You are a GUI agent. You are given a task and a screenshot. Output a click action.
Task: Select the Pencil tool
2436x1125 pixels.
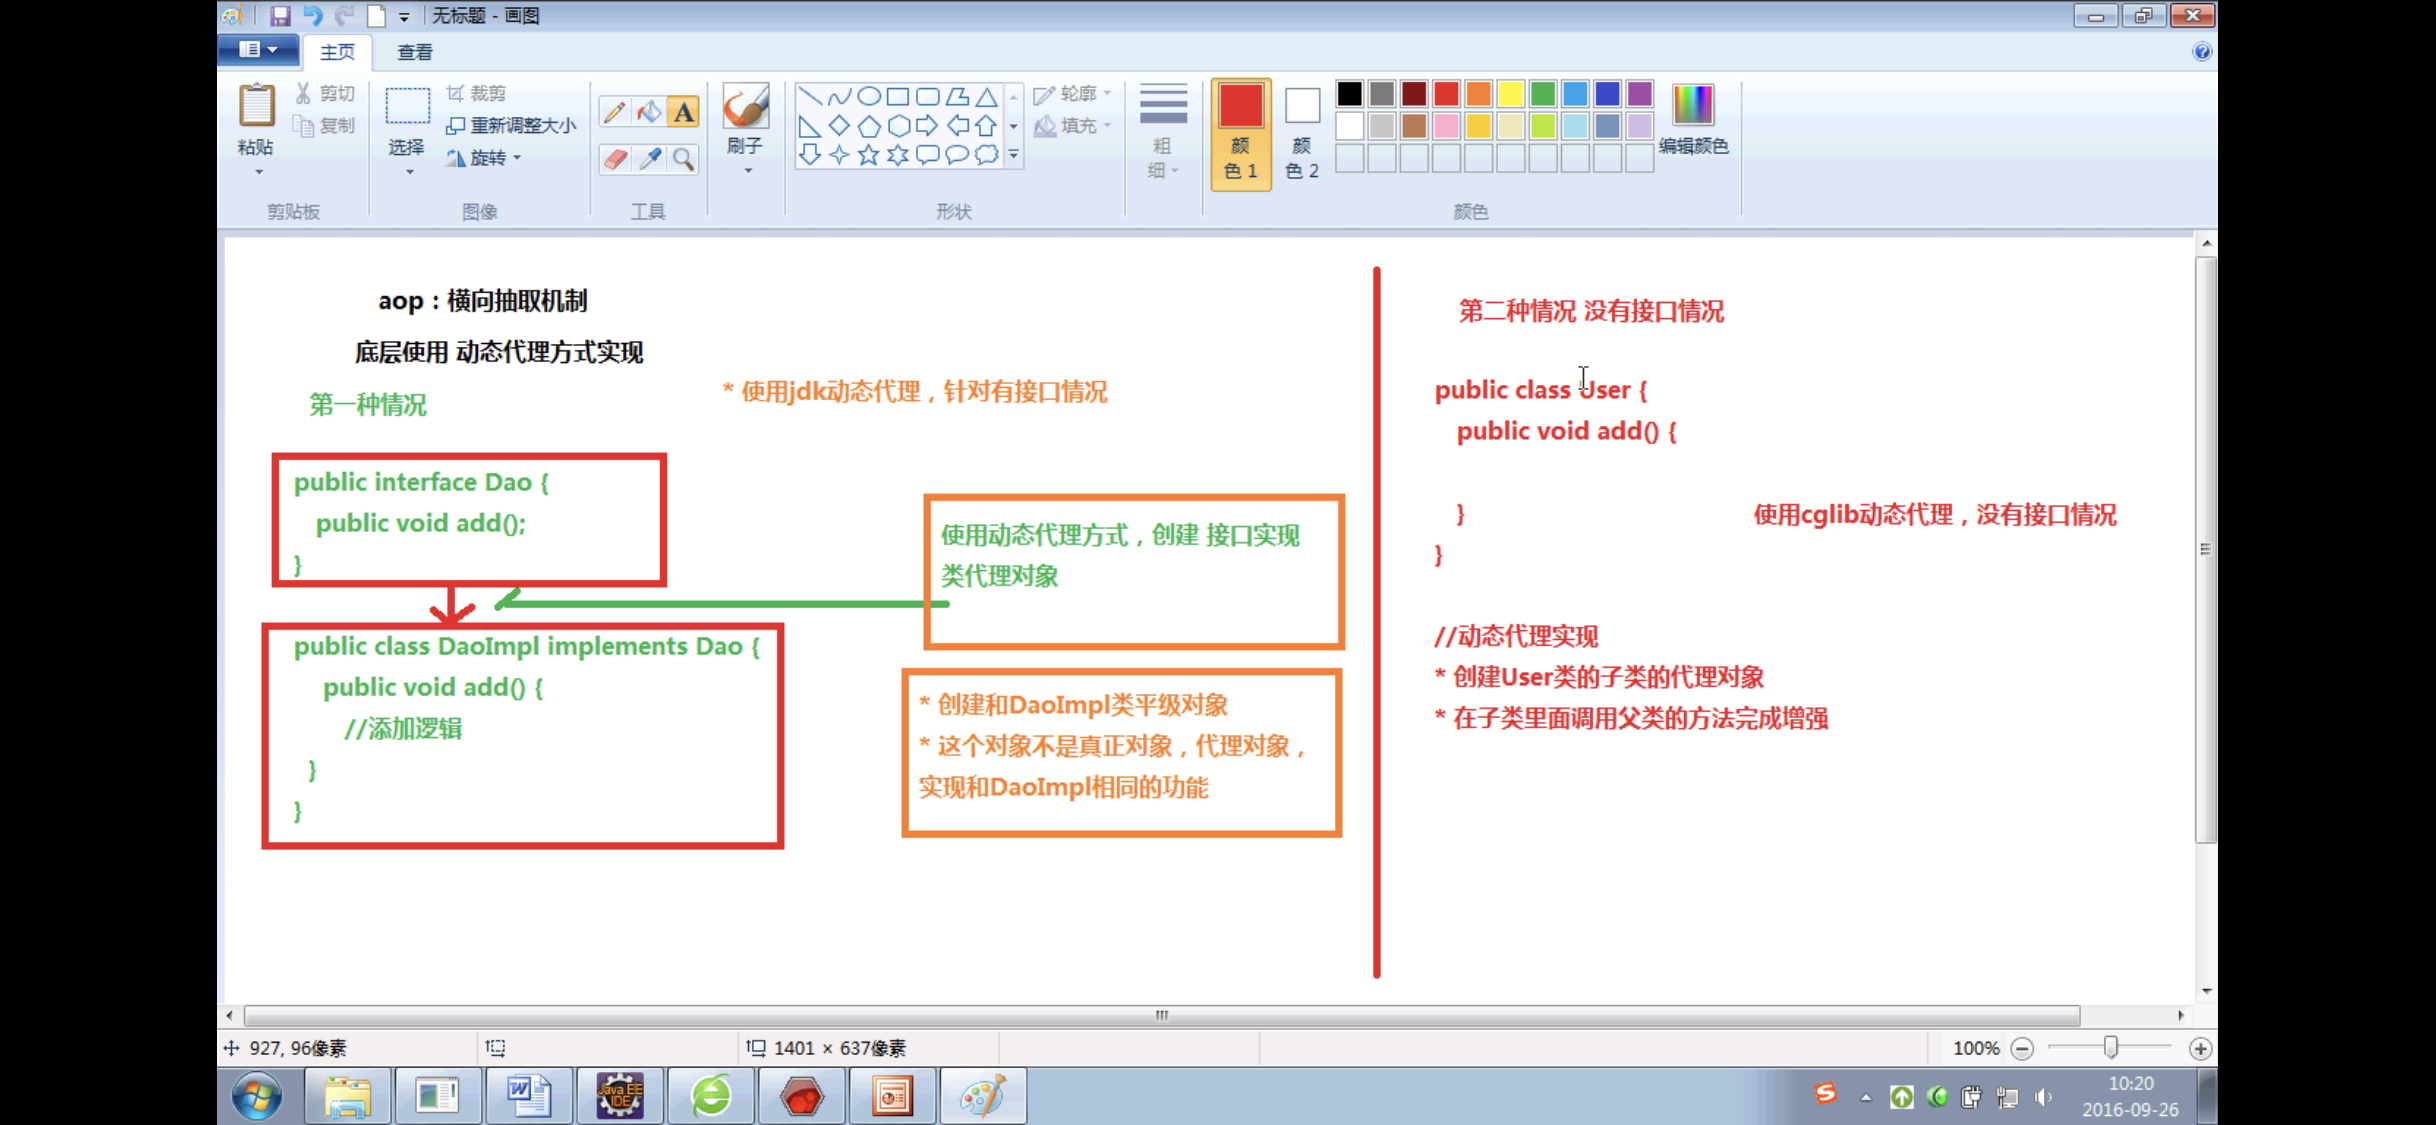[614, 111]
